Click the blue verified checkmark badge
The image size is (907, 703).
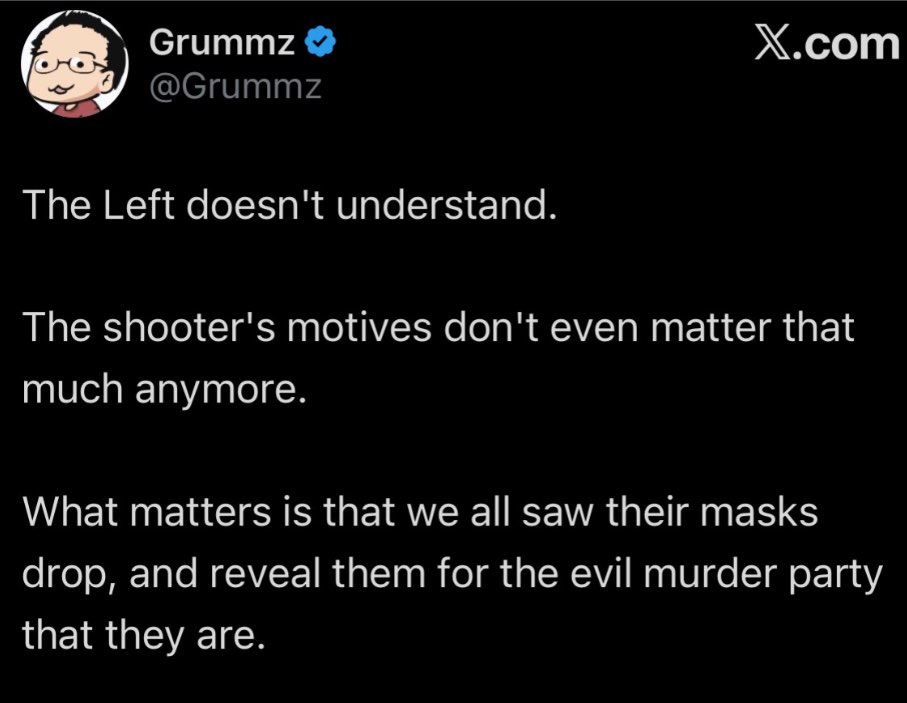tap(320, 43)
